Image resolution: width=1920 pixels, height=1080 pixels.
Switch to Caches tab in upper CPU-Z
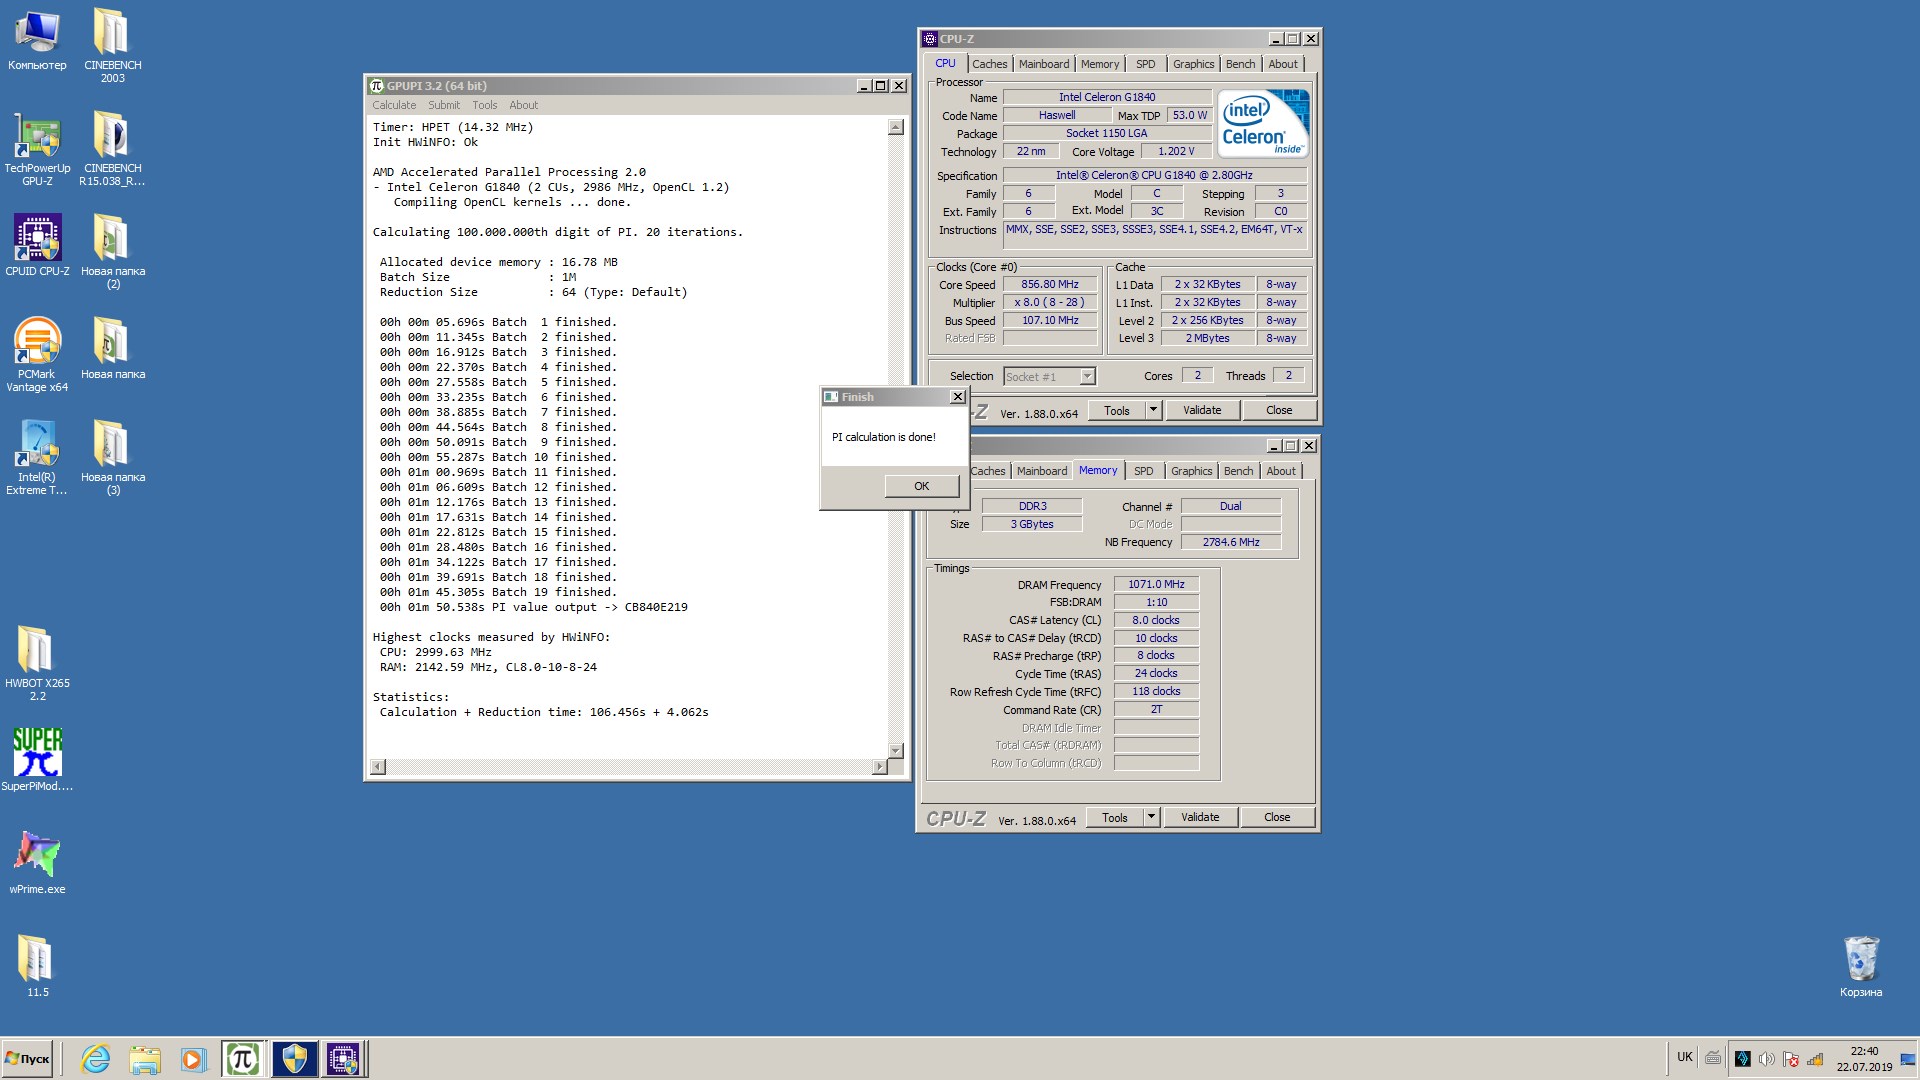tap(990, 64)
